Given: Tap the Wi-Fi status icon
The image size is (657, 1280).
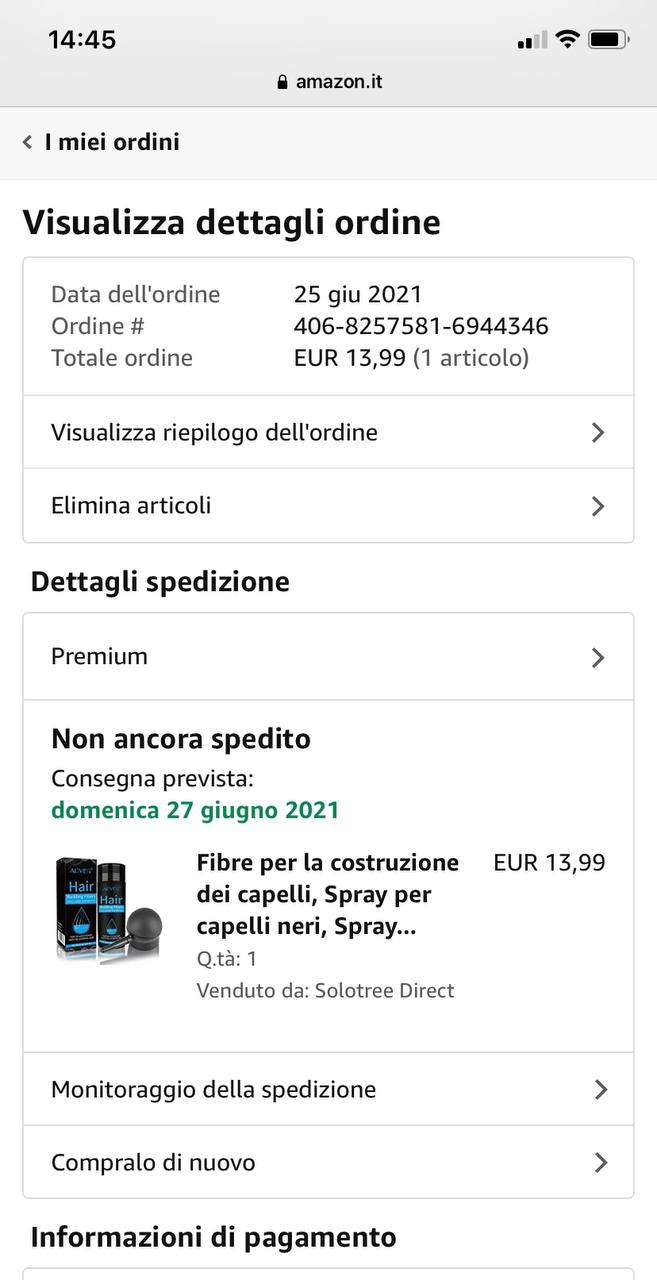Looking at the screenshot, I should point(568,40).
